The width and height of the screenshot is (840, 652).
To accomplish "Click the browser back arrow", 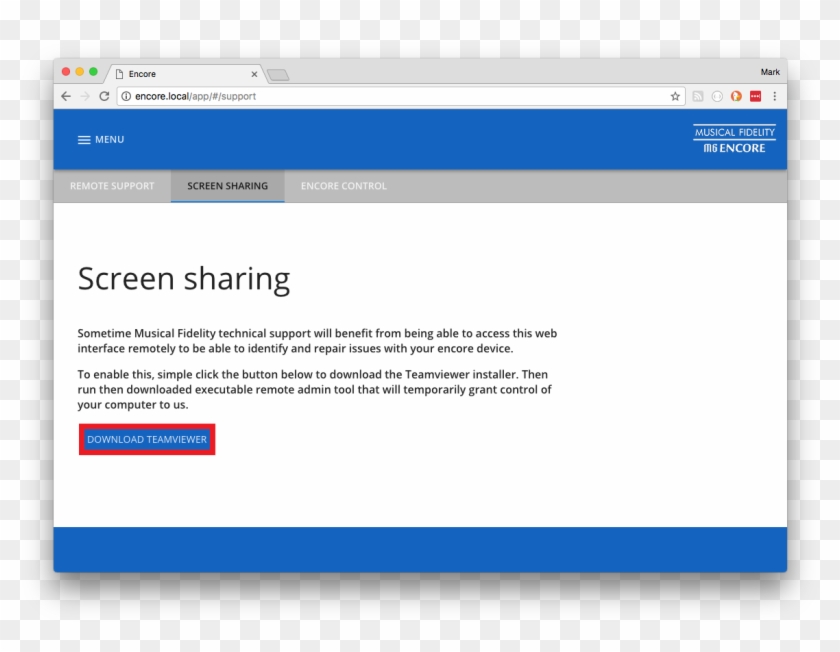I will 66,97.
